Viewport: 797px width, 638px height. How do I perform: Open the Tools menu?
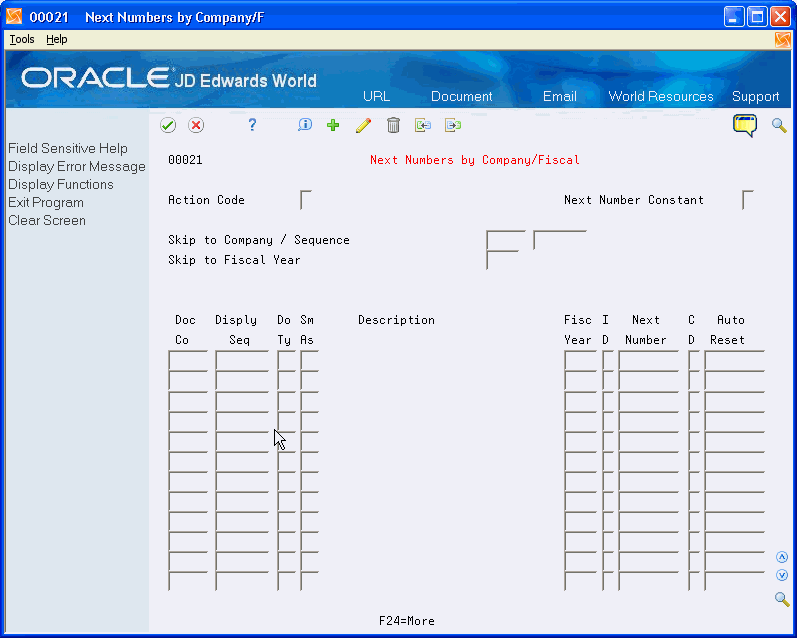22,39
